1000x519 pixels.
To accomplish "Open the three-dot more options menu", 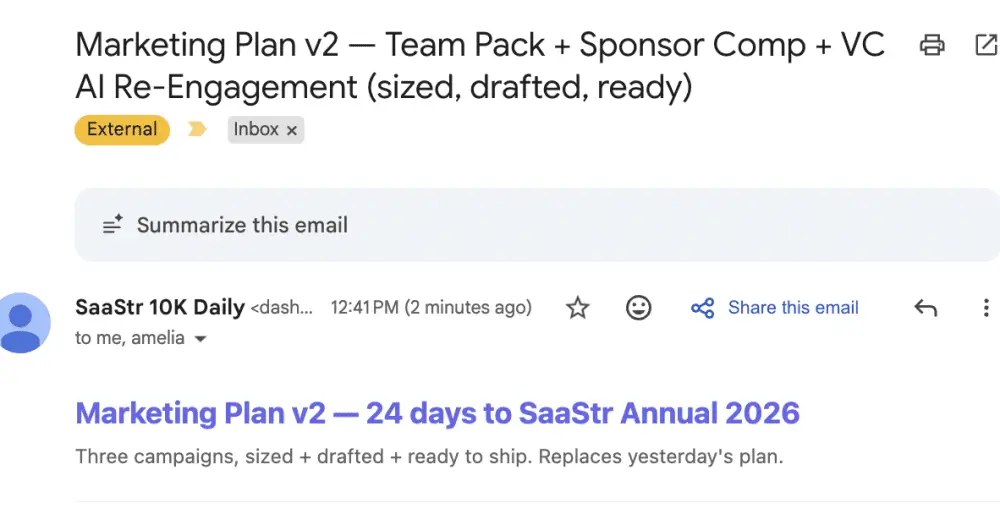I will point(986,308).
